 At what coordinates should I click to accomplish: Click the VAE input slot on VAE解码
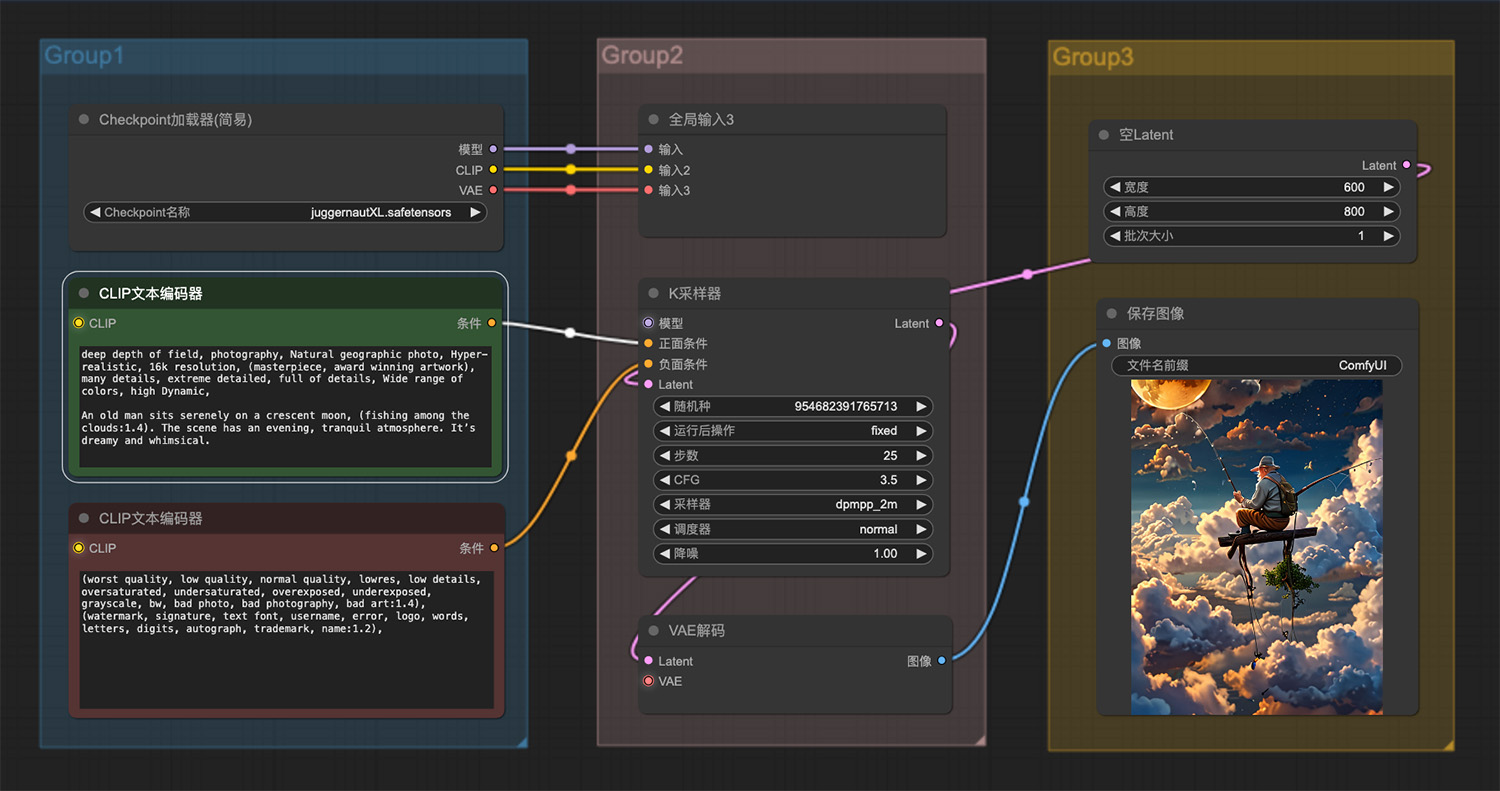(x=648, y=681)
